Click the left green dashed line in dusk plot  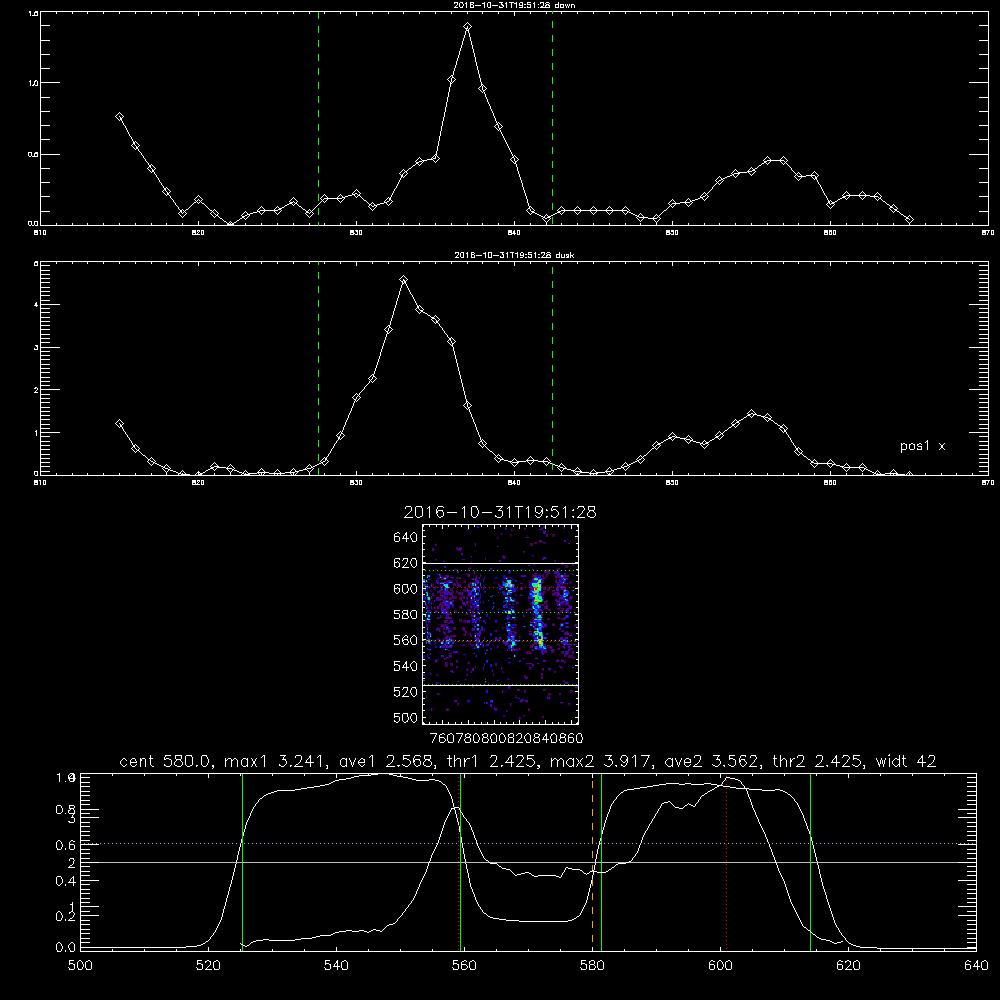318,369
